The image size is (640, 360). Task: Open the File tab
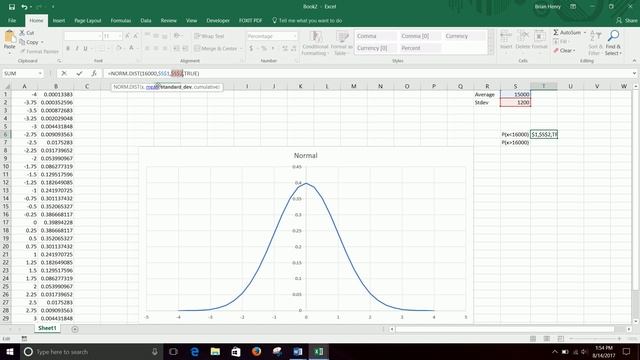coord(12,20)
